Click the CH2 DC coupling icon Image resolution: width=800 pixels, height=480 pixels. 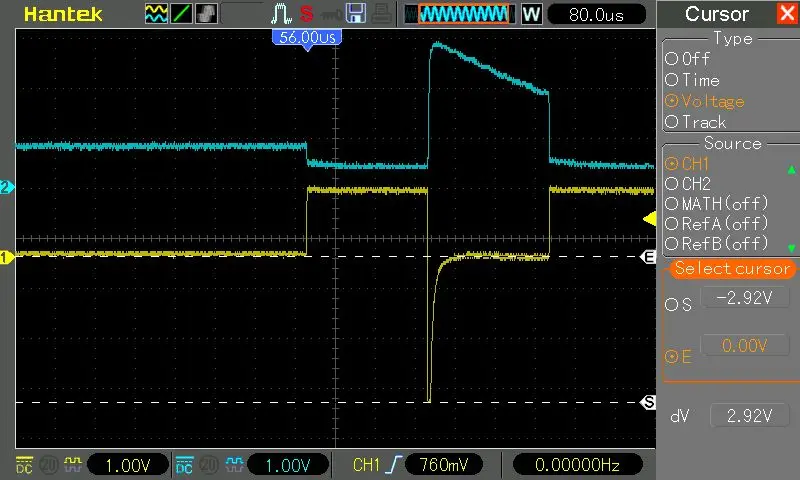click(184, 465)
